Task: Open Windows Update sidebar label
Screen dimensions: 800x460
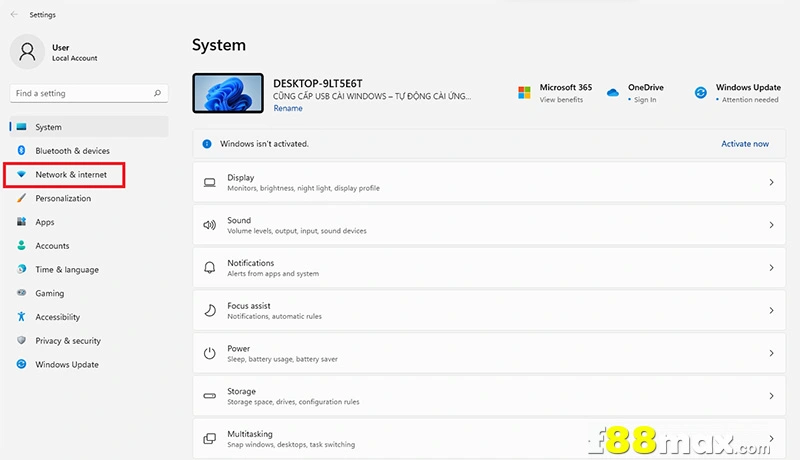Action: (x=67, y=364)
